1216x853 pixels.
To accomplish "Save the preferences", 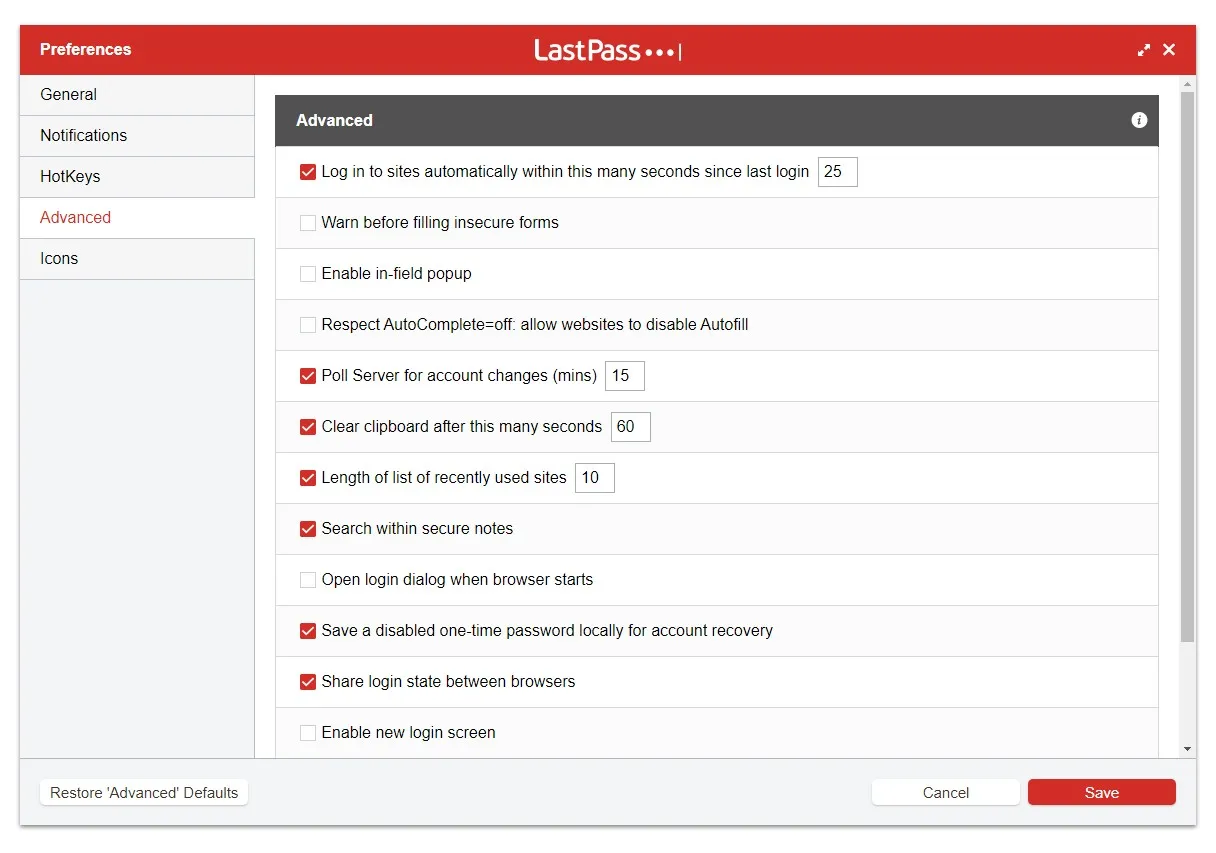I will (1102, 793).
